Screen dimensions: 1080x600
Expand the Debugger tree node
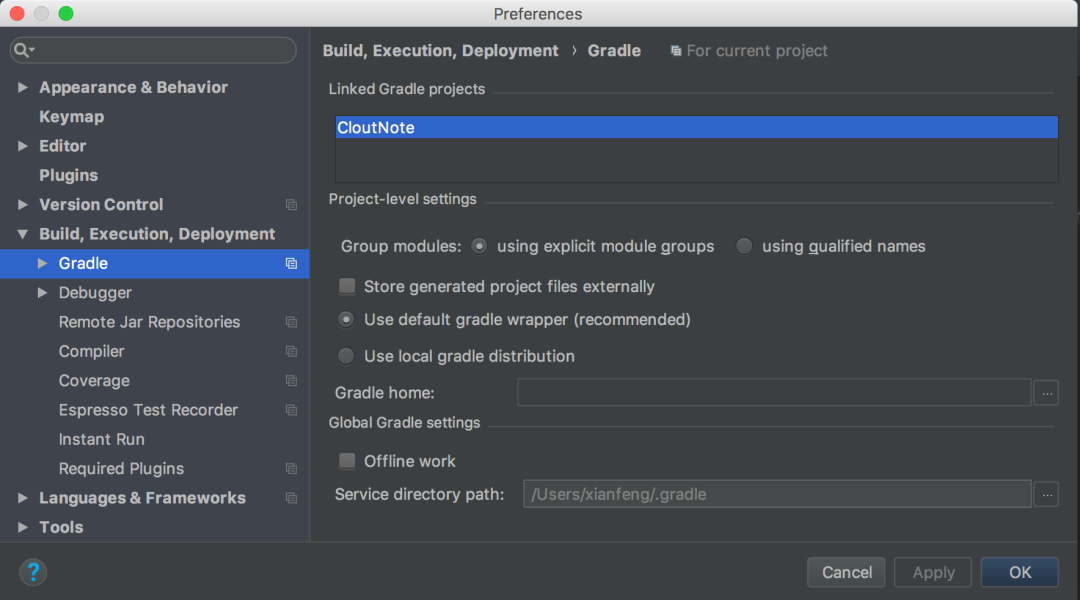click(42, 293)
